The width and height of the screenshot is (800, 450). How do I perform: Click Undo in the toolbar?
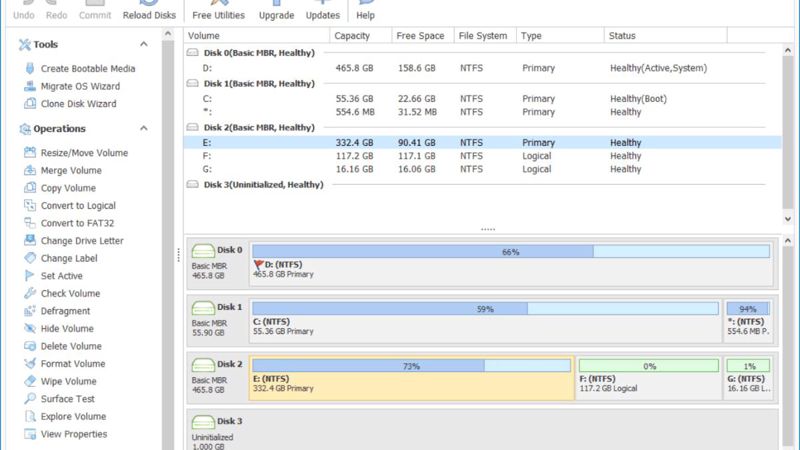pos(24,10)
